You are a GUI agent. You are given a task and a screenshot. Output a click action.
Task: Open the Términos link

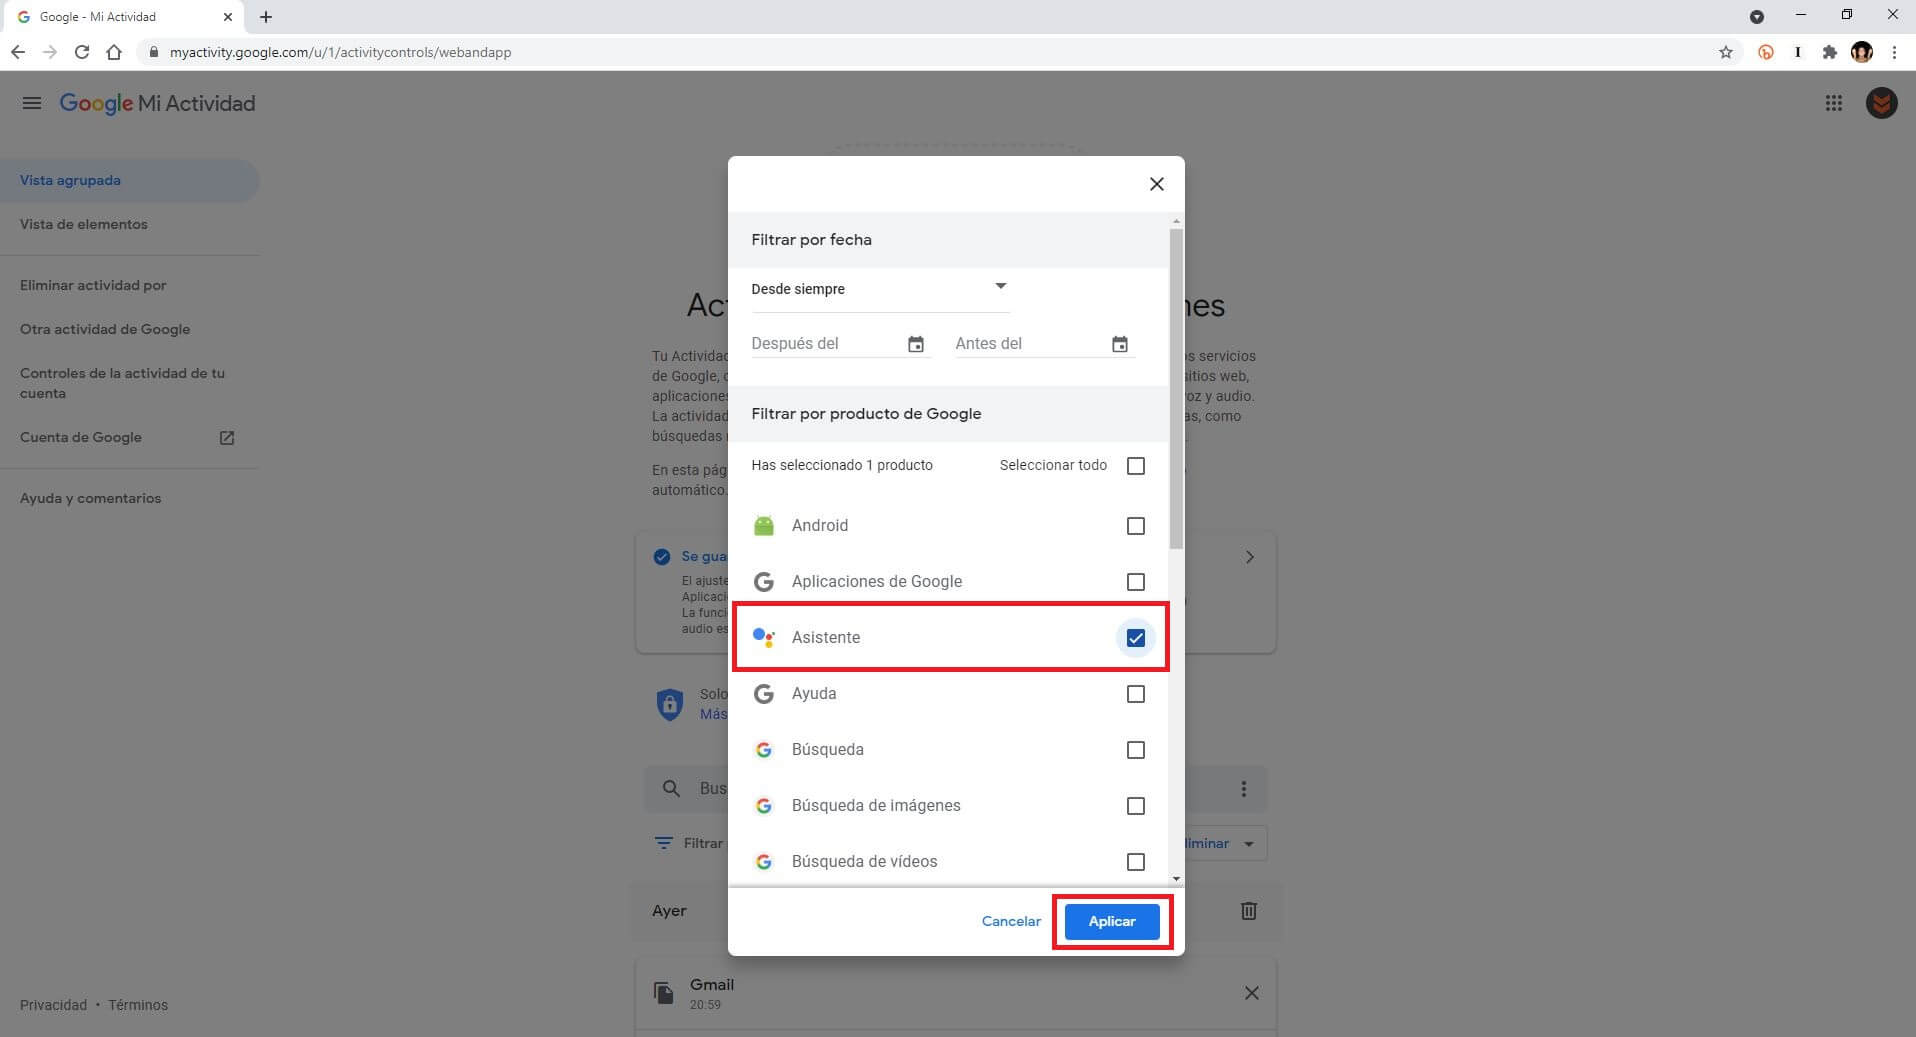[x=138, y=1005]
